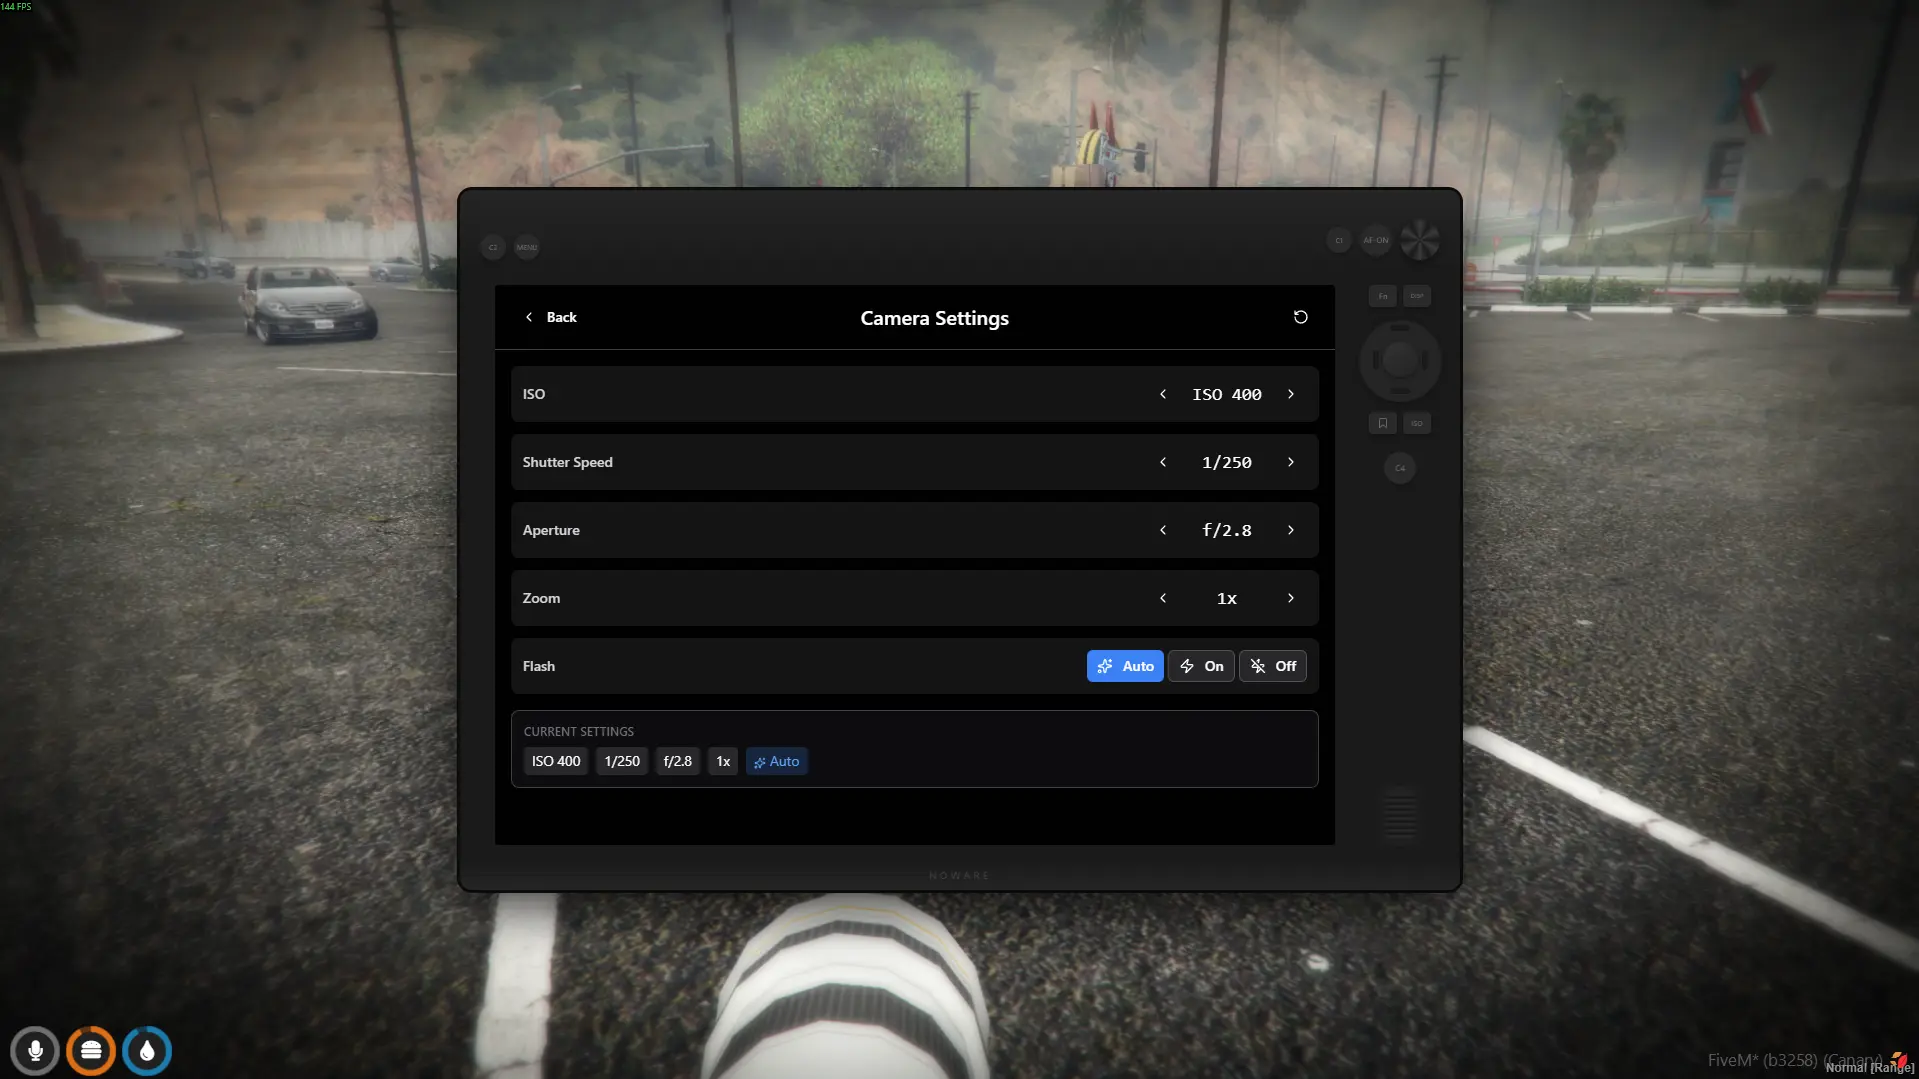The height and width of the screenshot is (1079, 1919).
Task: Turn flash On
Action: tap(1201, 666)
